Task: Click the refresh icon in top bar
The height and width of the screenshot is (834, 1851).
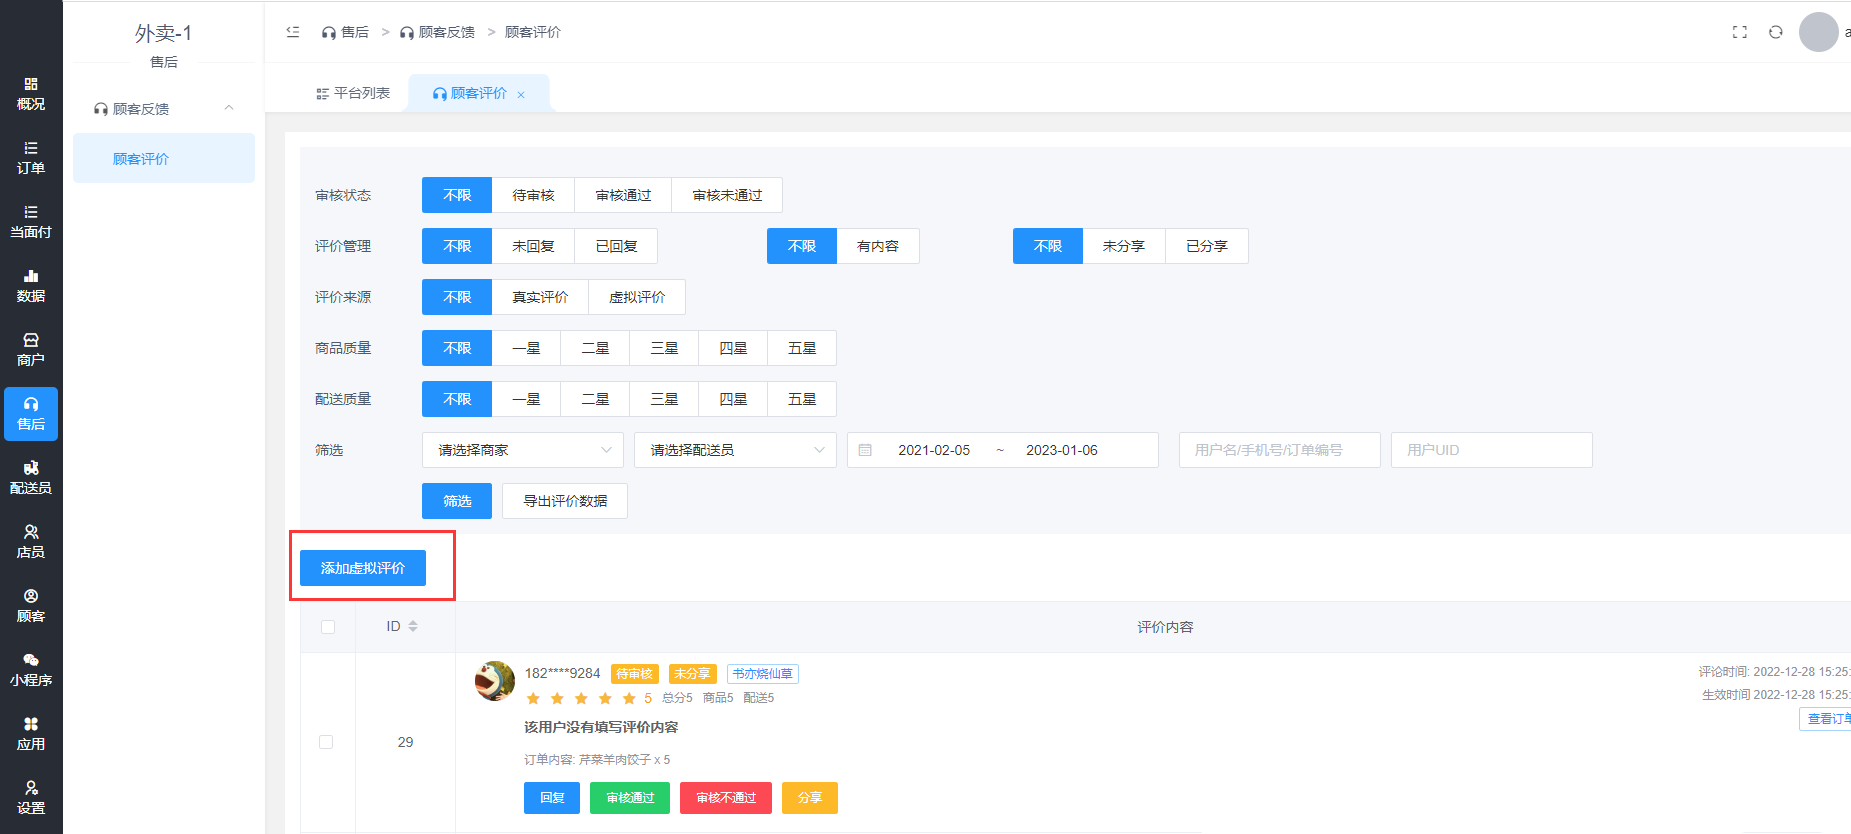Action: pyautogui.click(x=1775, y=32)
